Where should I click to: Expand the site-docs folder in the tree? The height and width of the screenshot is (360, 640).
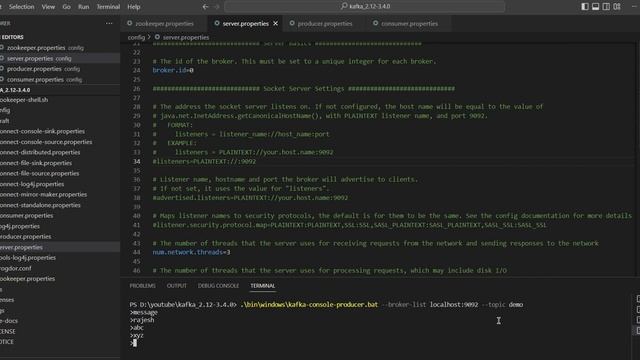pyautogui.click(x=60, y=321)
